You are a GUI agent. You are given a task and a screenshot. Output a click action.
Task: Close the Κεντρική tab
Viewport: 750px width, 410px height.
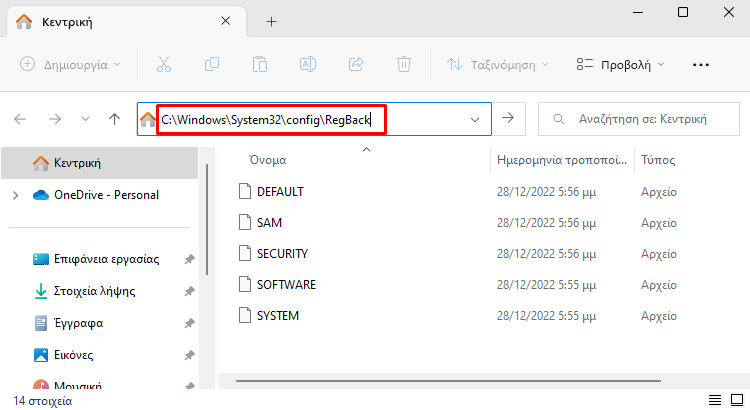tap(225, 21)
